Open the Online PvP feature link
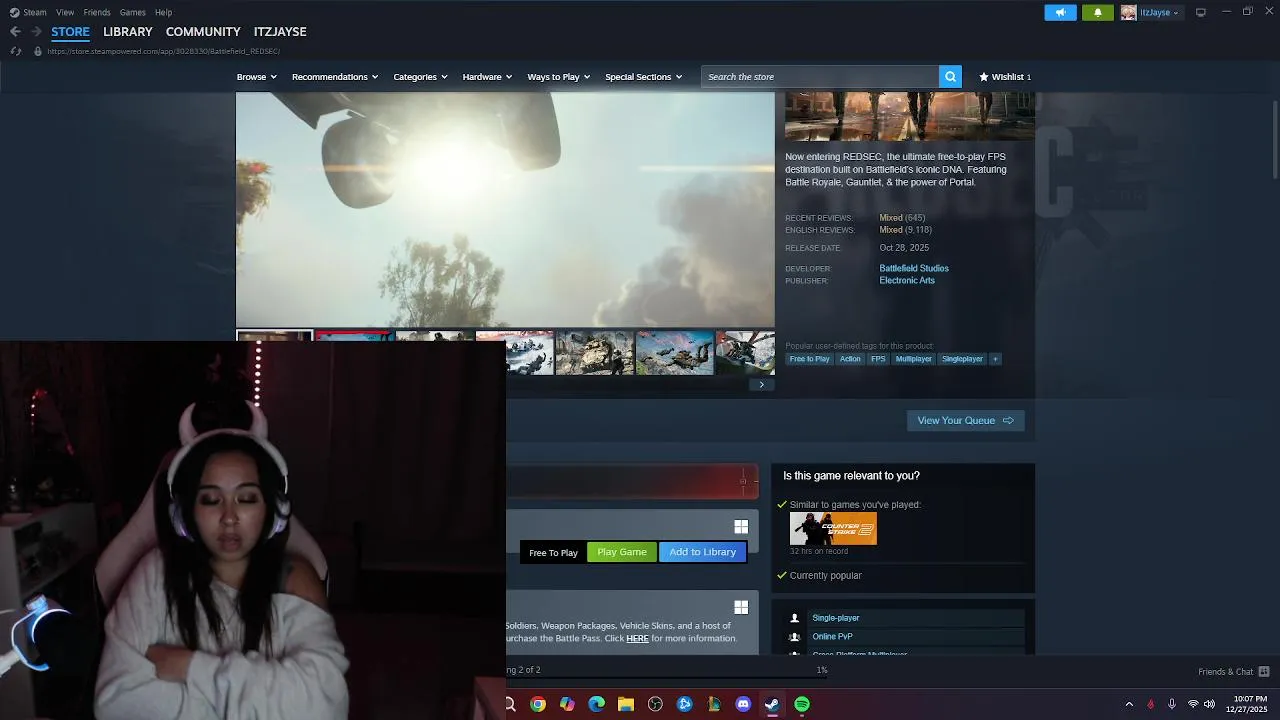 pos(832,636)
